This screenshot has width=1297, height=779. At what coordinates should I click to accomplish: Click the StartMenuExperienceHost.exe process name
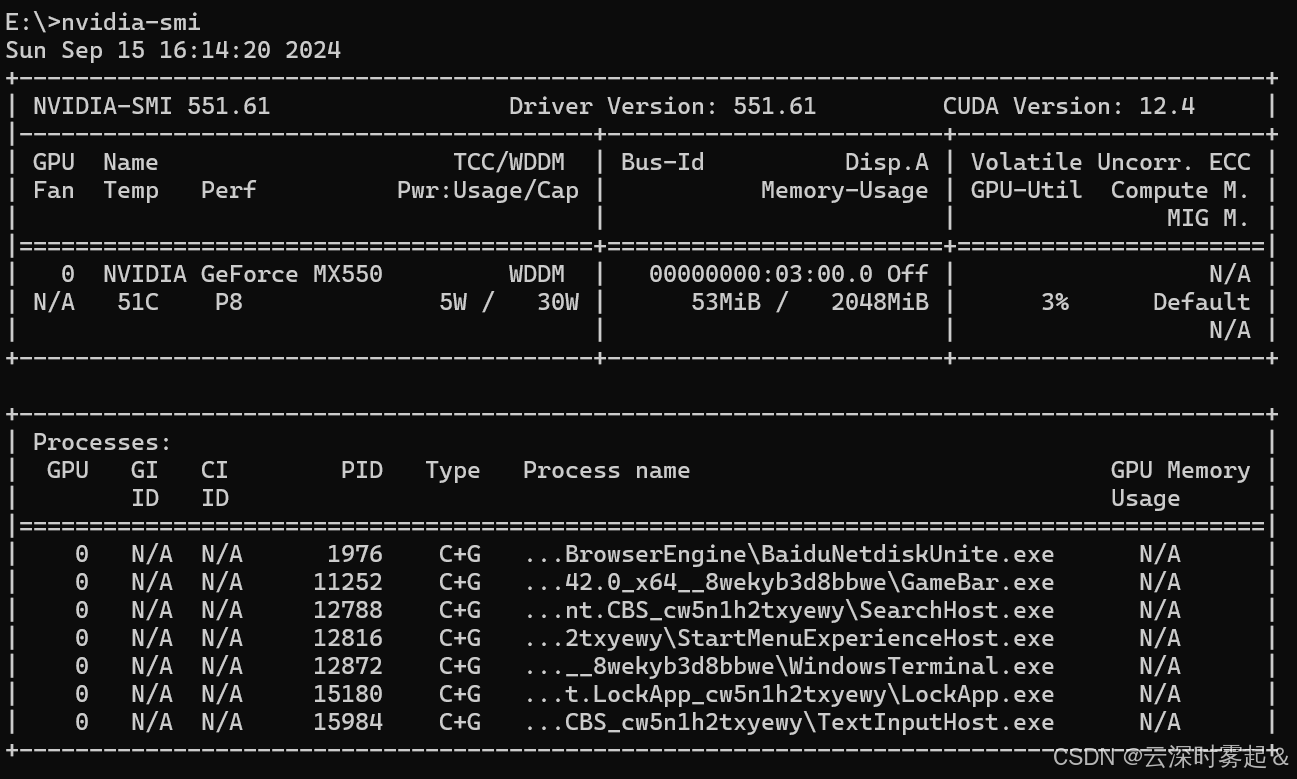coord(789,638)
